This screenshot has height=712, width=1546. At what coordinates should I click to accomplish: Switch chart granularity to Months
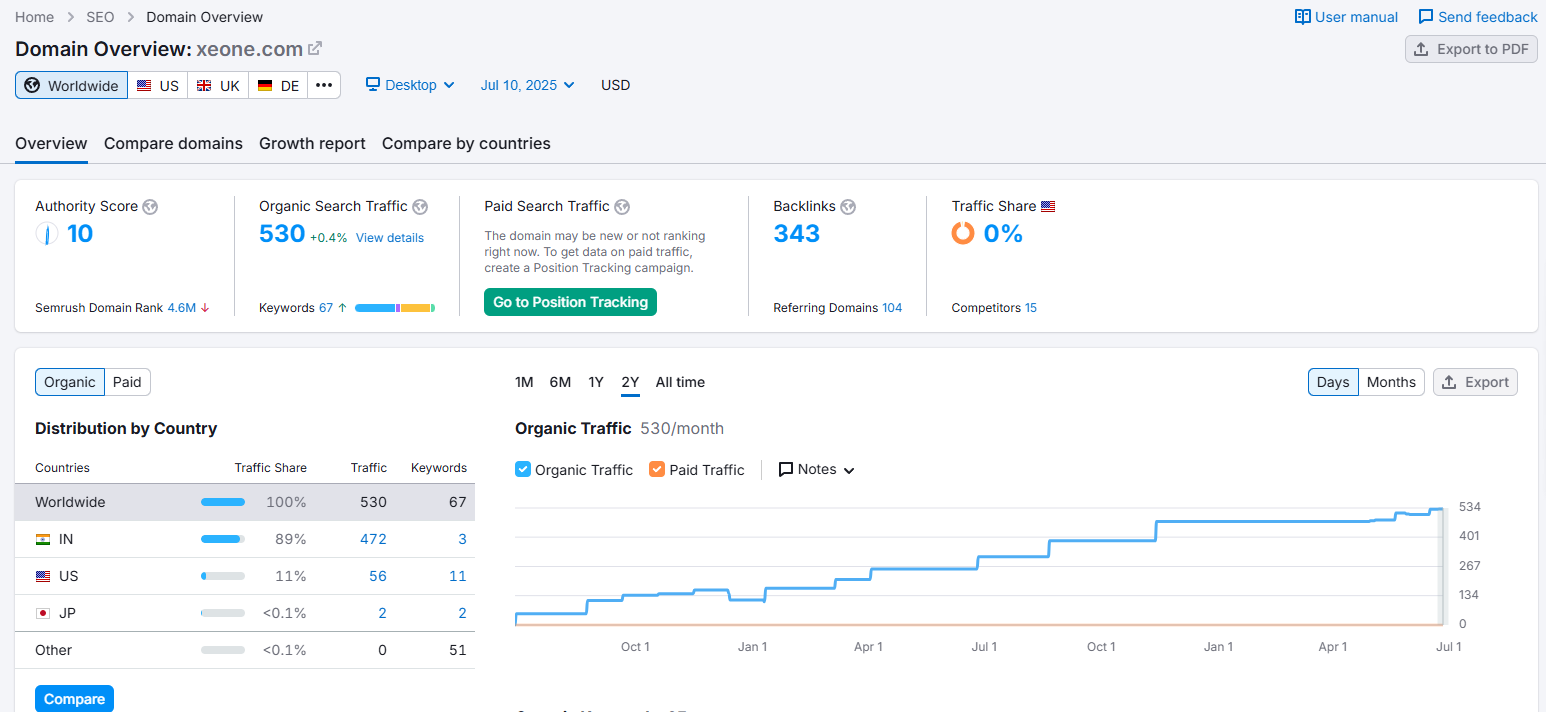1391,382
